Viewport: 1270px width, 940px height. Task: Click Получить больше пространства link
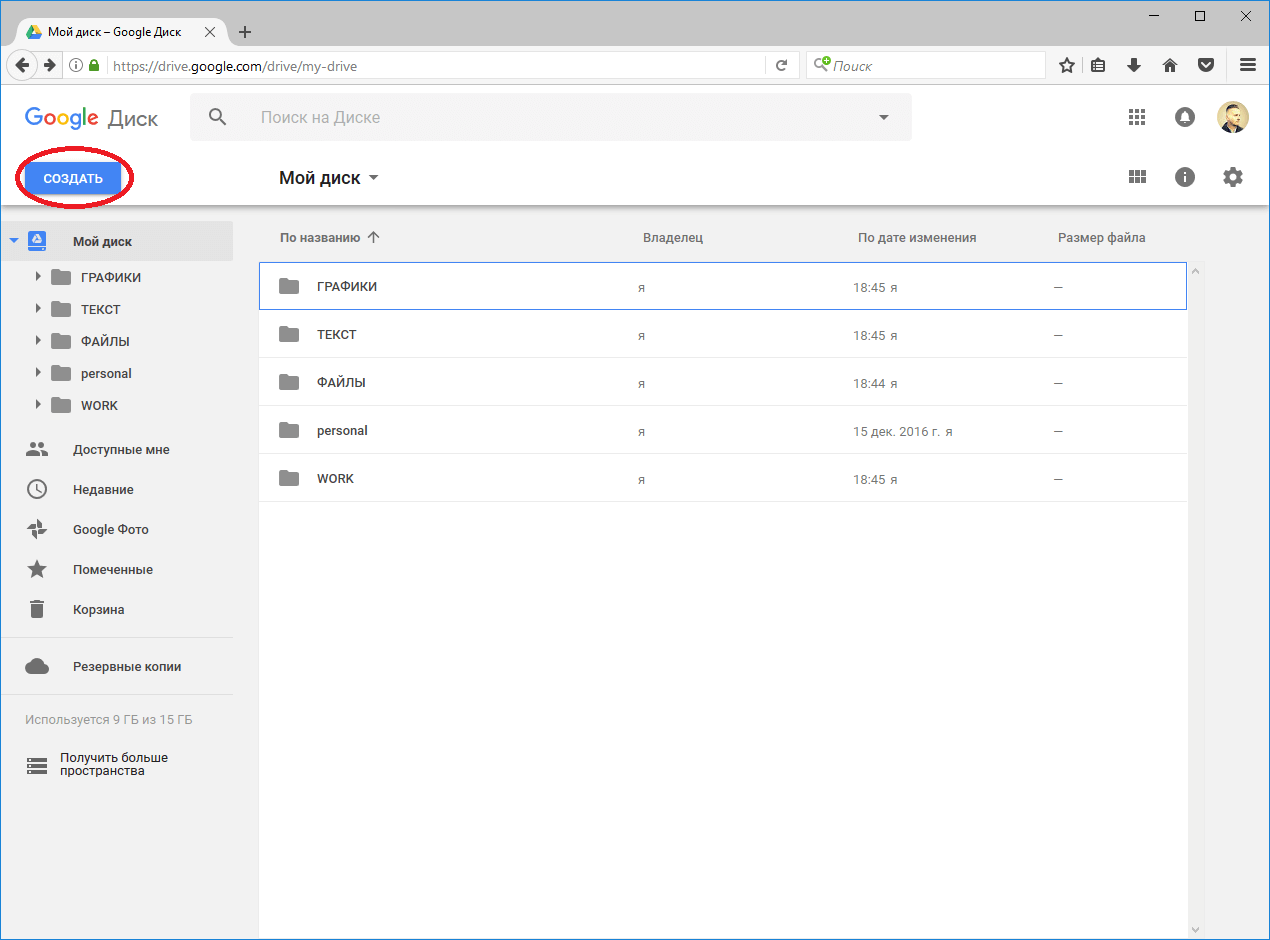click(x=113, y=764)
